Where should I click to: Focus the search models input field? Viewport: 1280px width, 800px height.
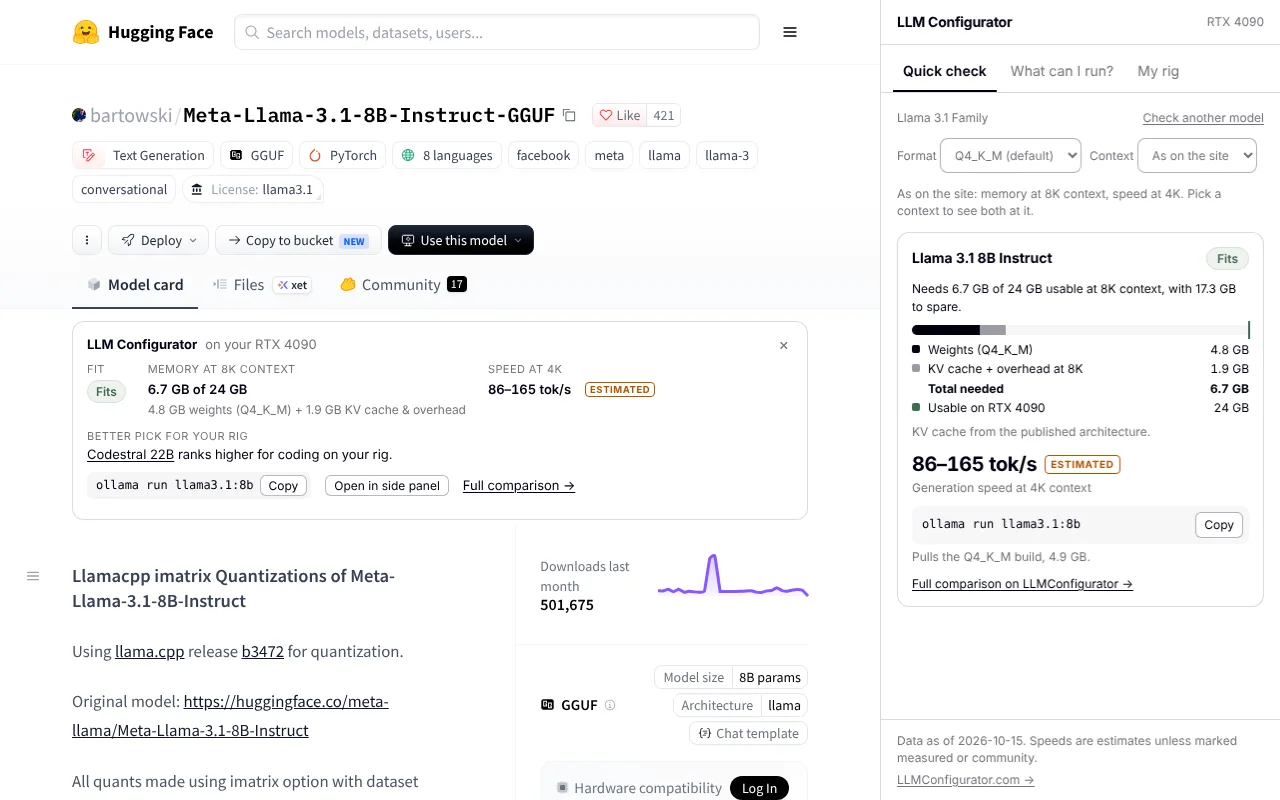[x=497, y=32]
